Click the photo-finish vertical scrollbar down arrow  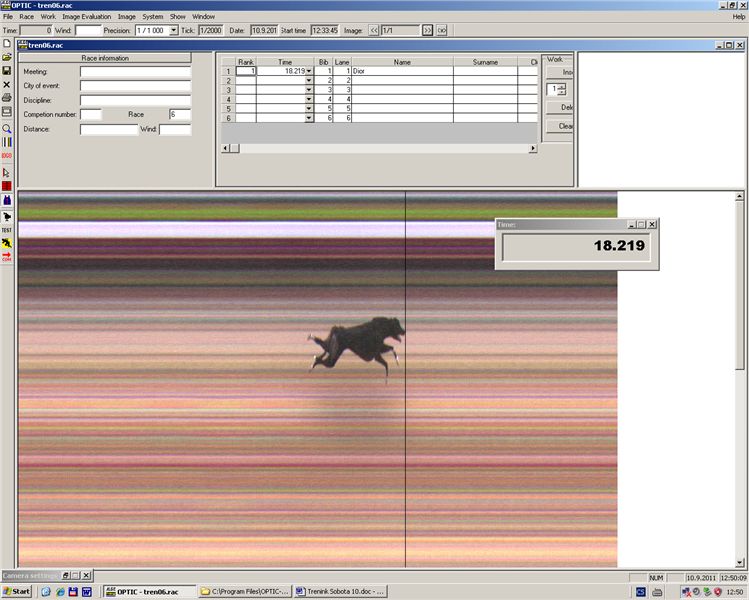click(x=739, y=563)
